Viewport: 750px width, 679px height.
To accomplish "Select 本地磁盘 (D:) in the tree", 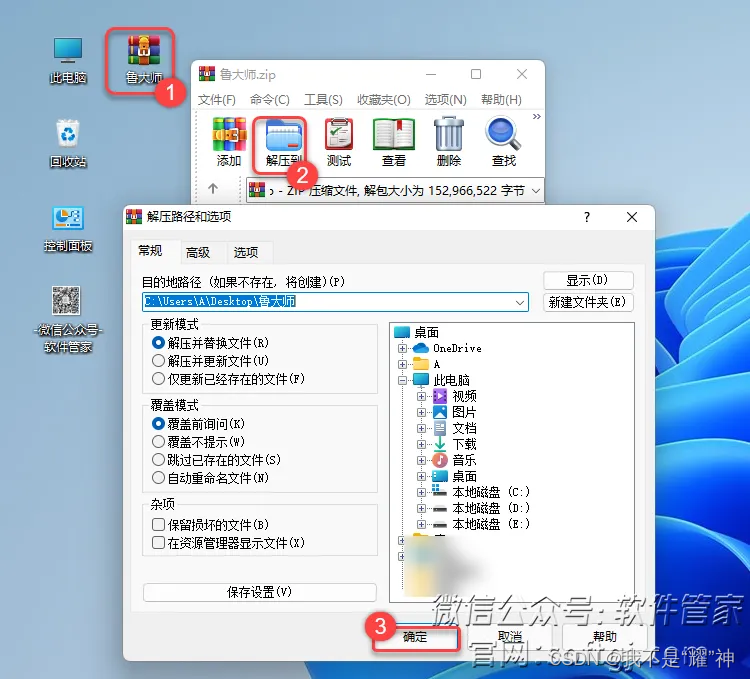I will point(491,508).
